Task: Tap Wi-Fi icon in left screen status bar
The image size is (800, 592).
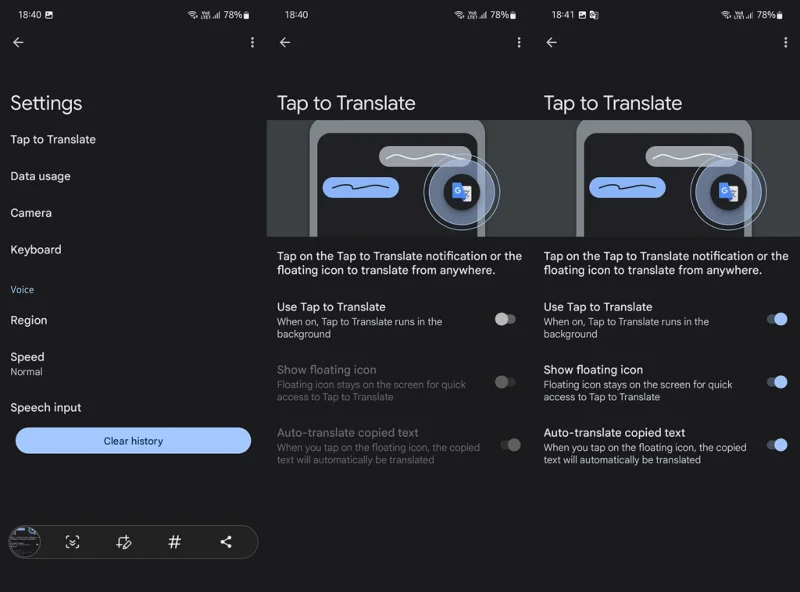Action: [192, 15]
